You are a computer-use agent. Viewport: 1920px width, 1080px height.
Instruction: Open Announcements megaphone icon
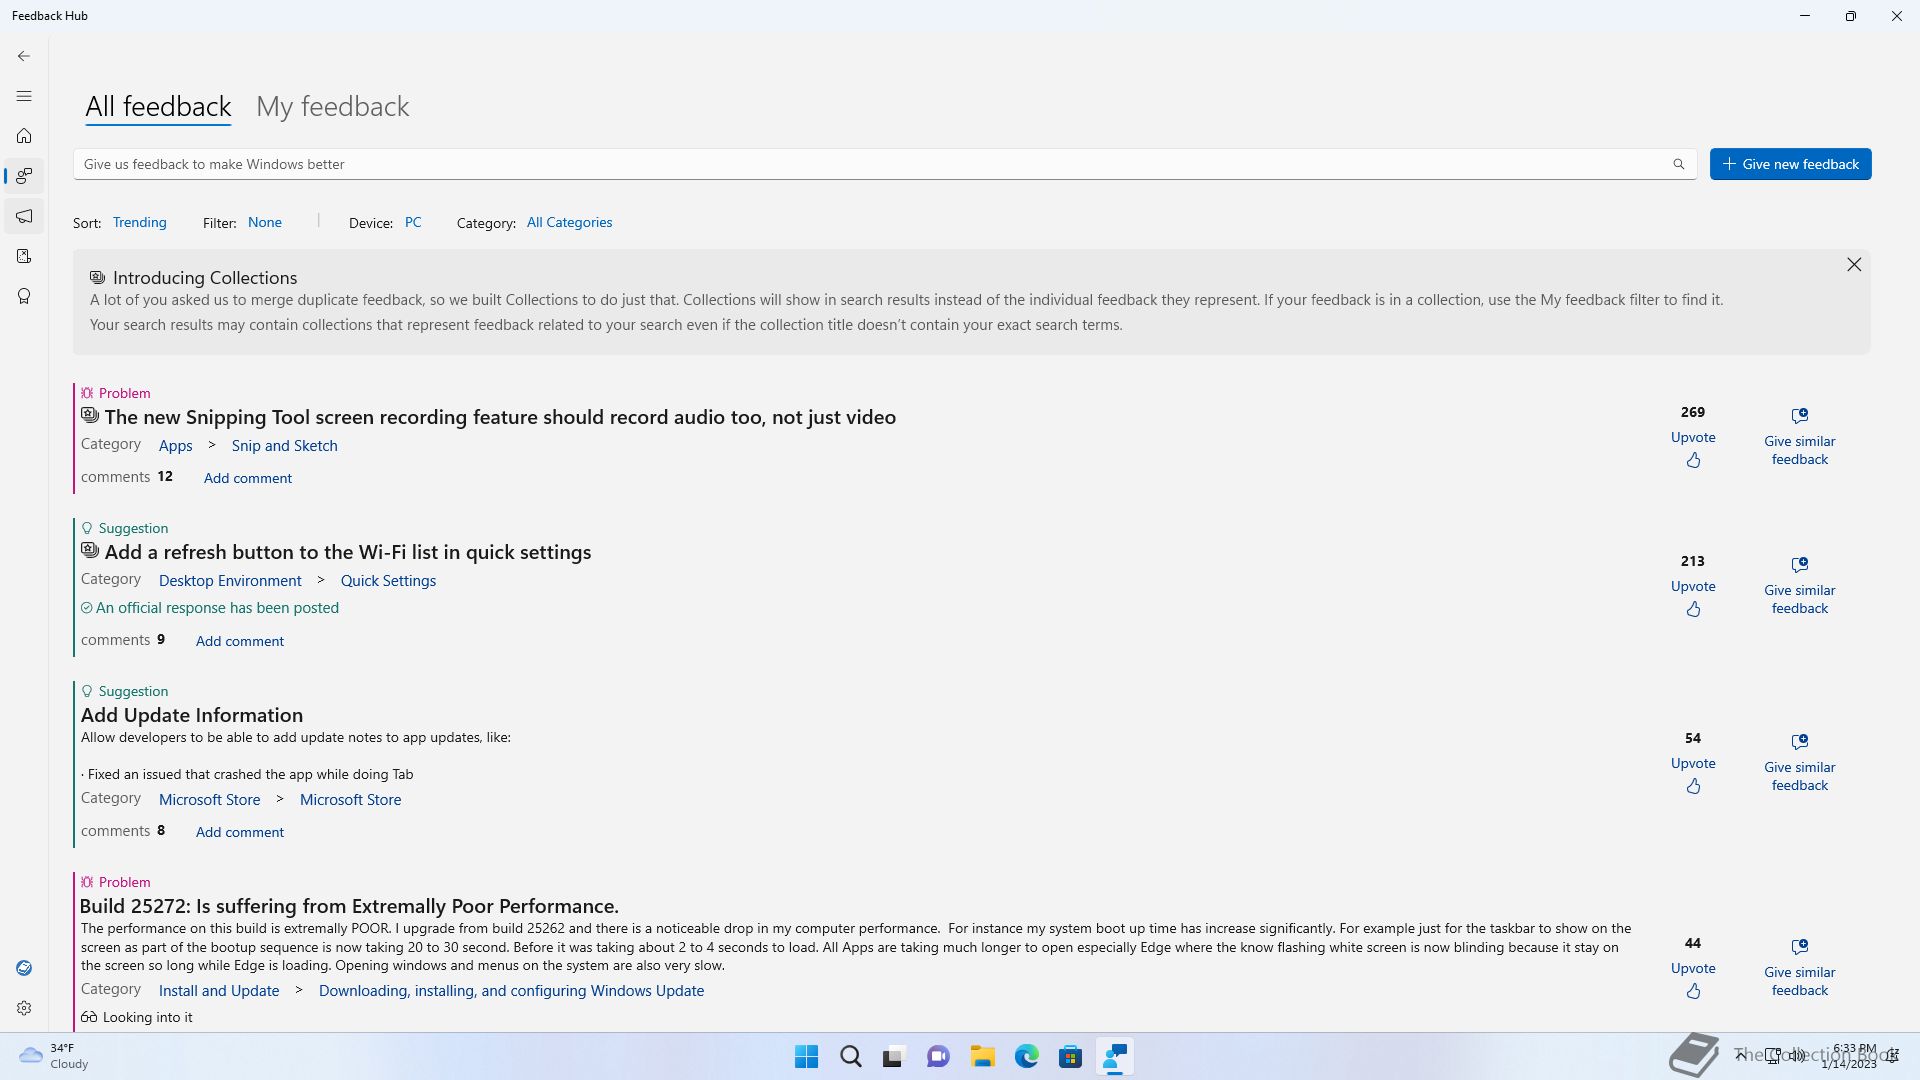click(x=24, y=216)
